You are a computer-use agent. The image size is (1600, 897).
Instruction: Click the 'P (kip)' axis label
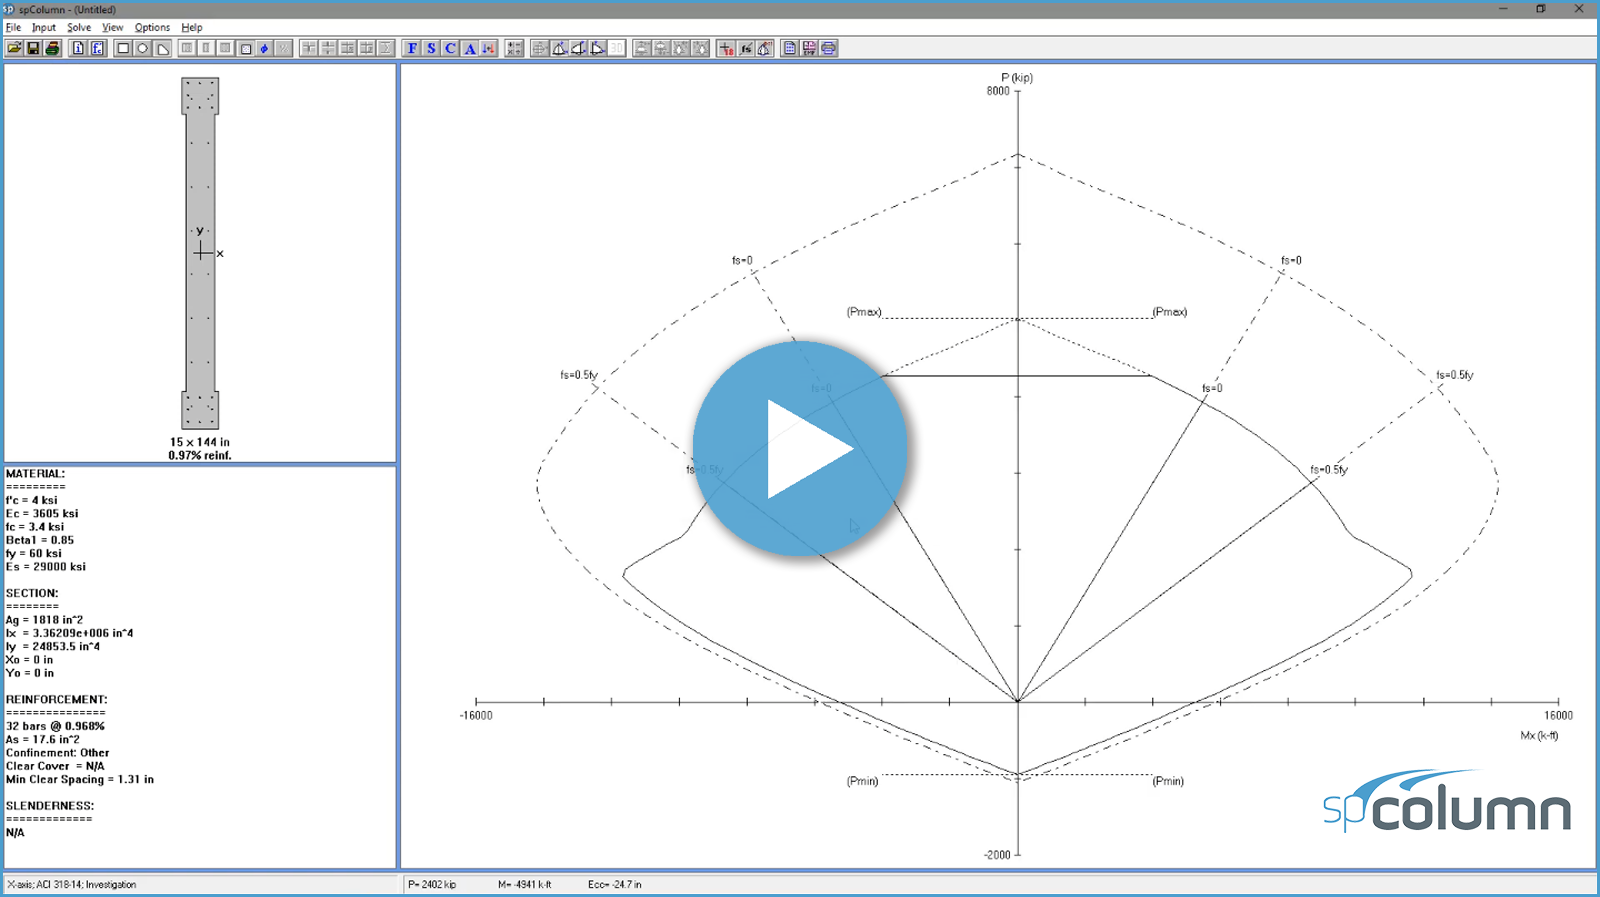click(1017, 78)
